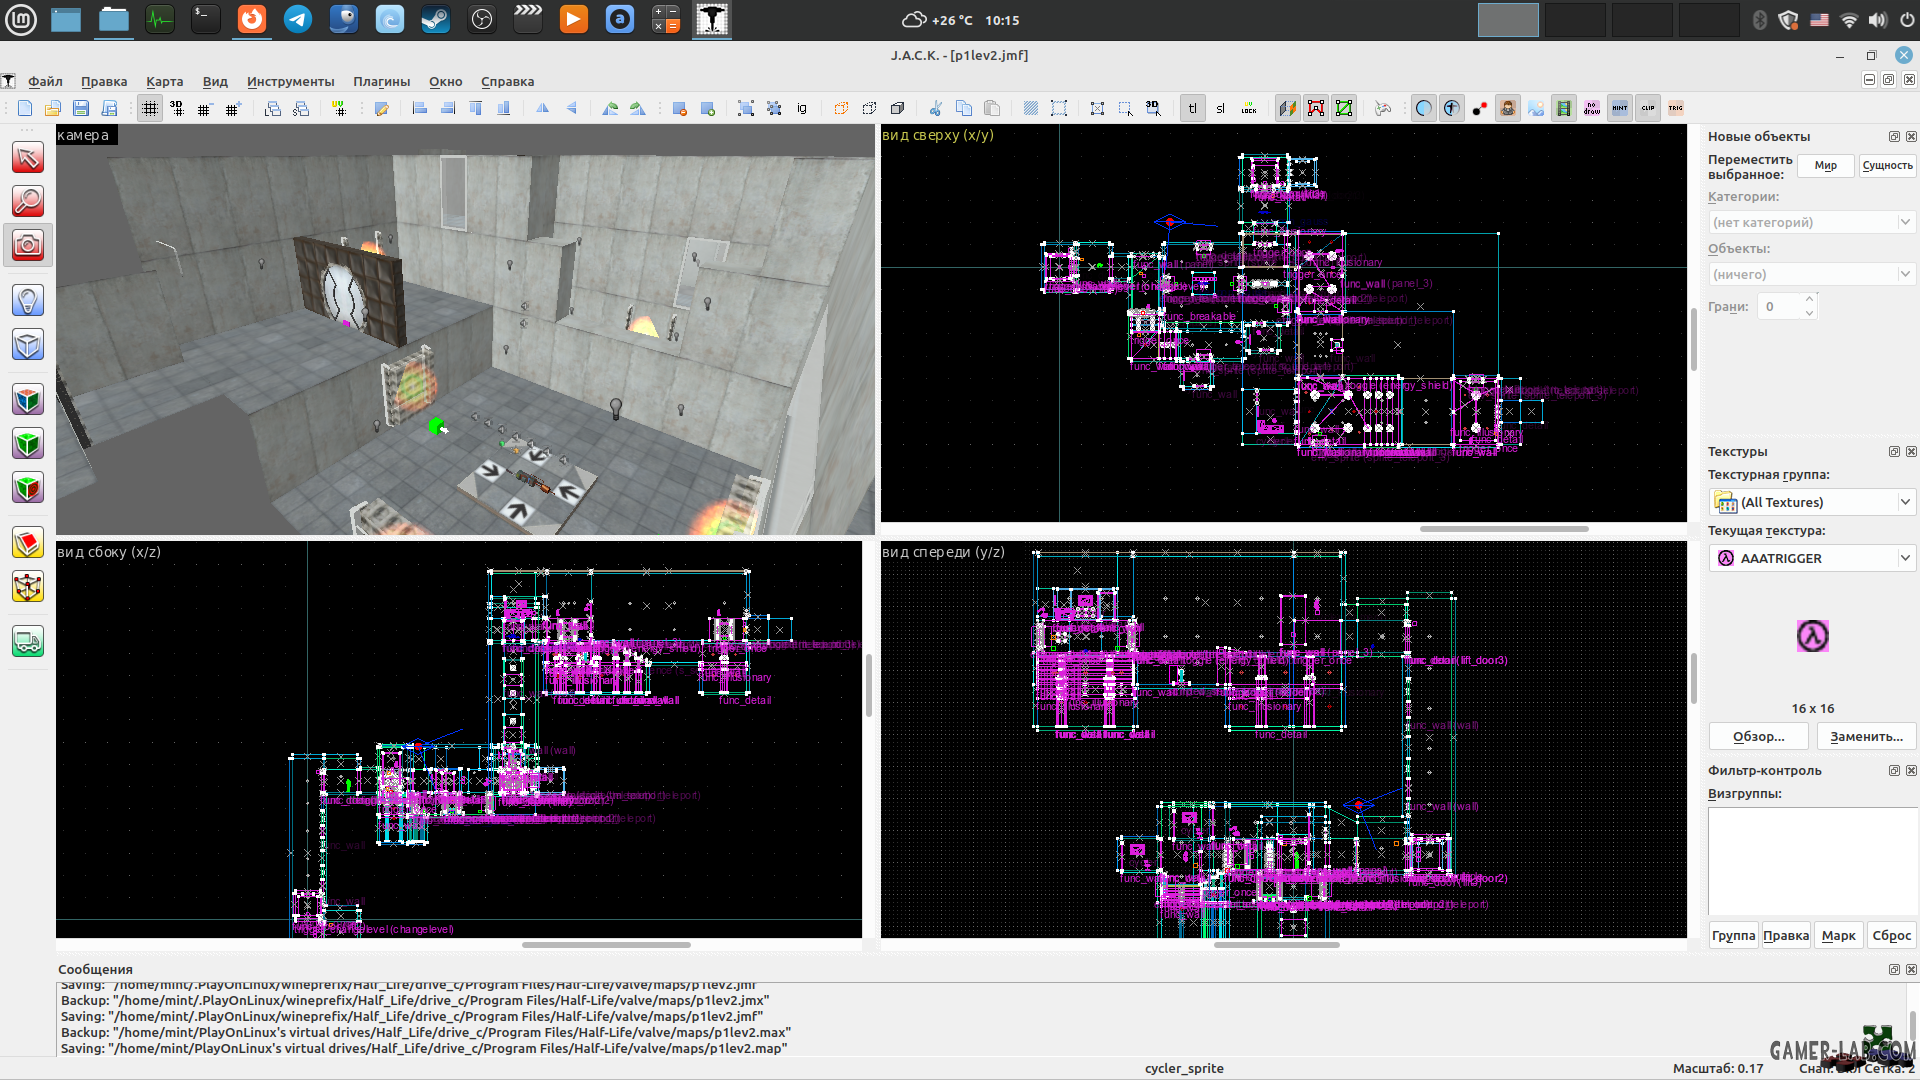1920x1080 pixels.
Task: Select the entity lightbulb tool
Action: click(28, 300)
